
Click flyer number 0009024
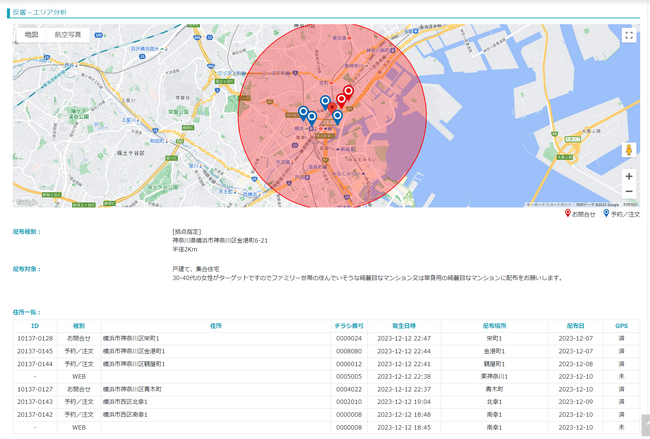pyautogui.click(x=349, y=339)
